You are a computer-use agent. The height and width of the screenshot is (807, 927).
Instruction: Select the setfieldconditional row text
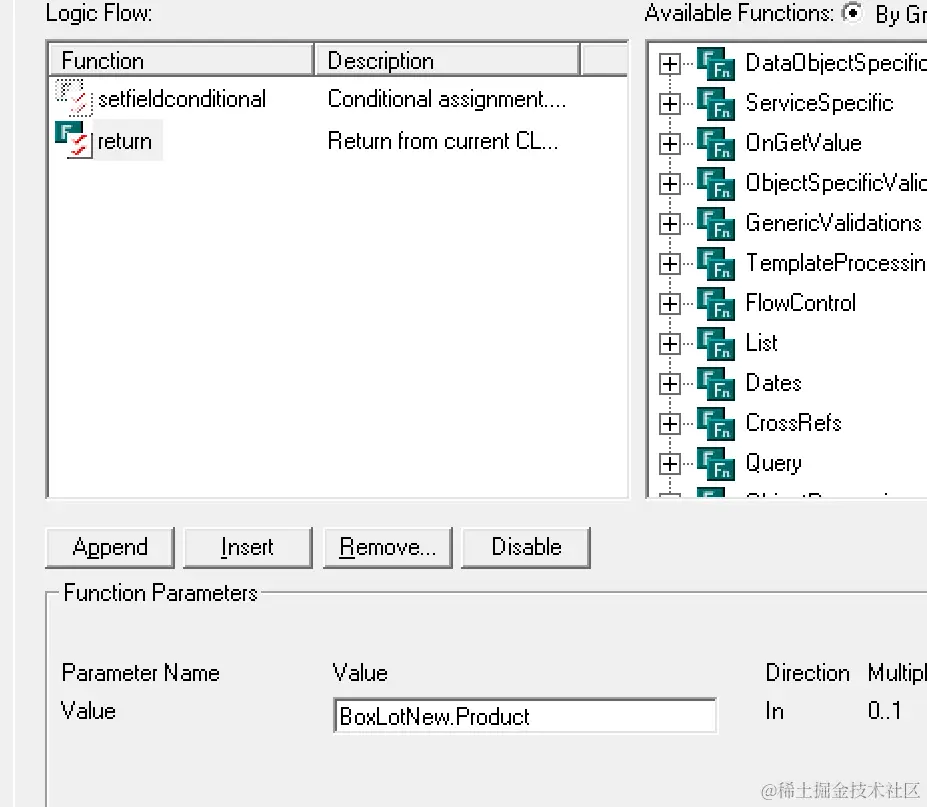click(182, 99)
